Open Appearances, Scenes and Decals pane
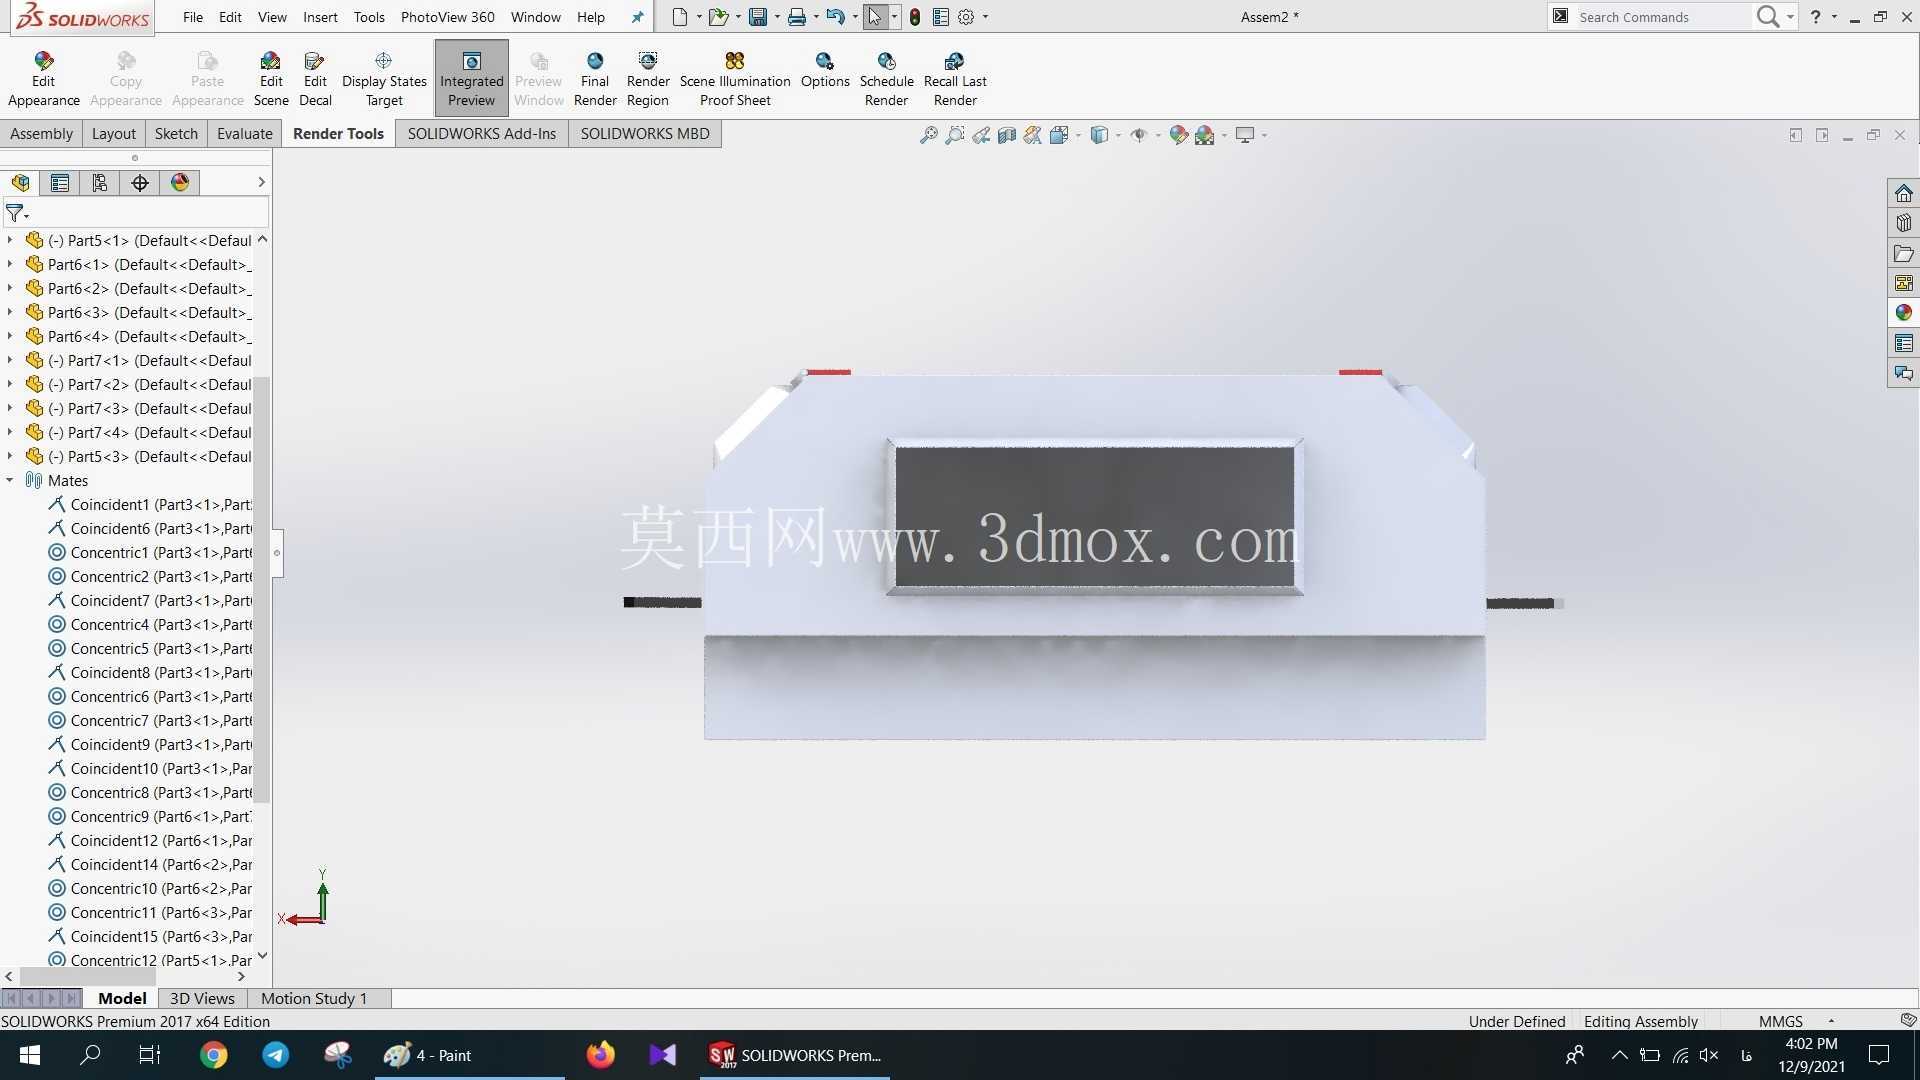1920x1080 pixels. pos(1903,313)
